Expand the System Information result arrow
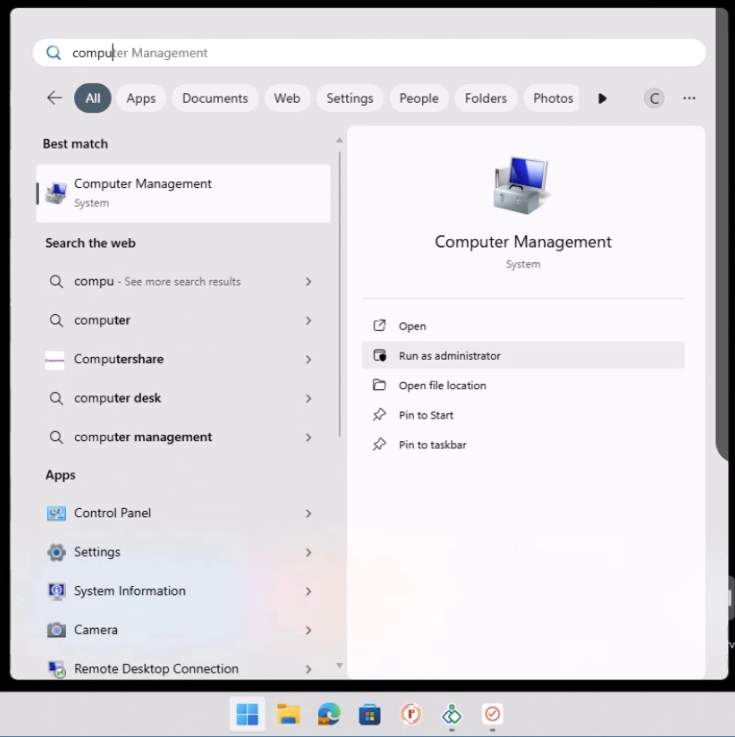Screen dimensions: 735x737 (308, 591)
